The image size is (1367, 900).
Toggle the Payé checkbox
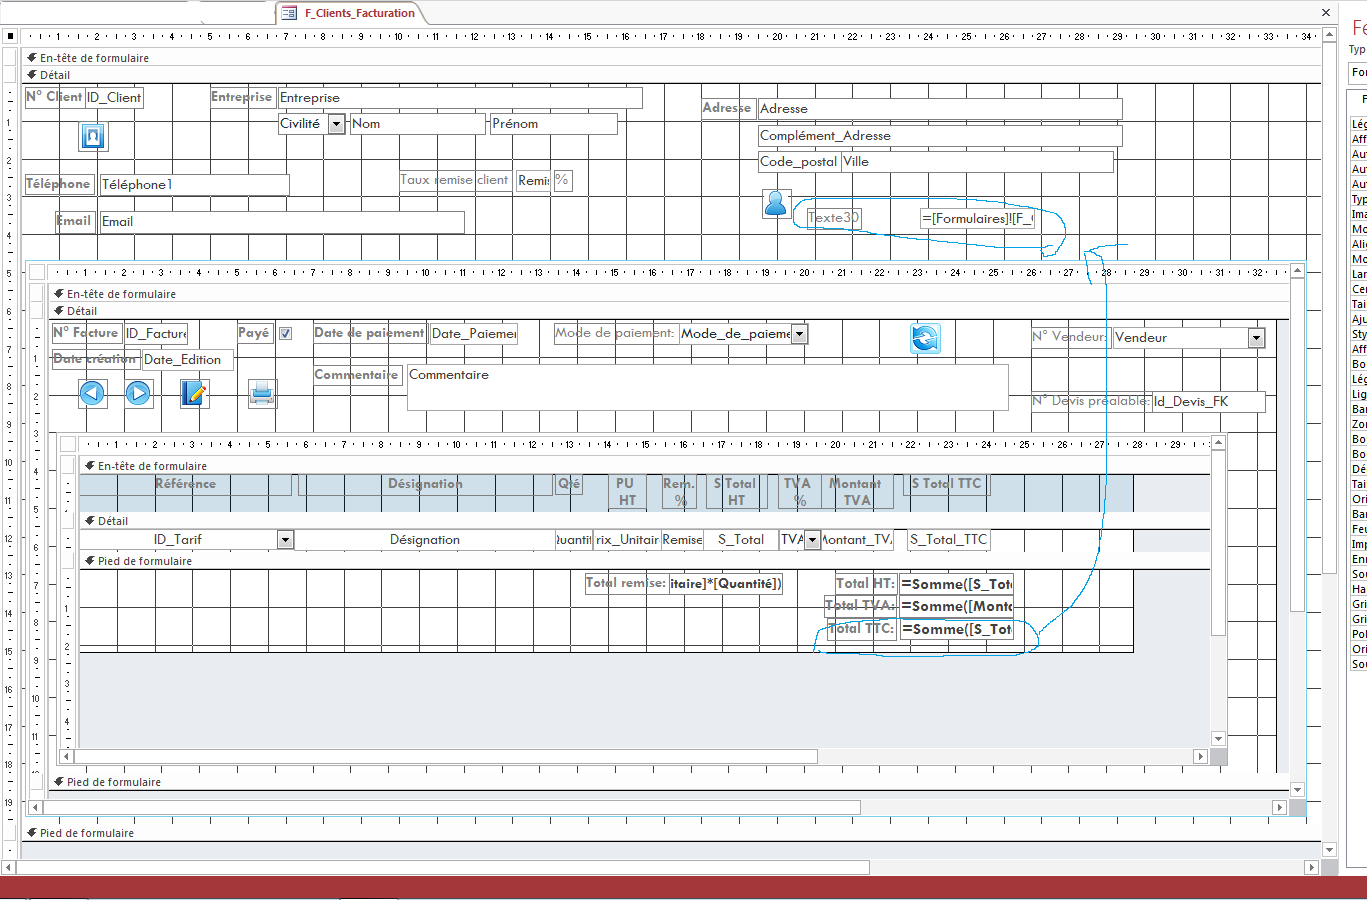tap(285, 334)
